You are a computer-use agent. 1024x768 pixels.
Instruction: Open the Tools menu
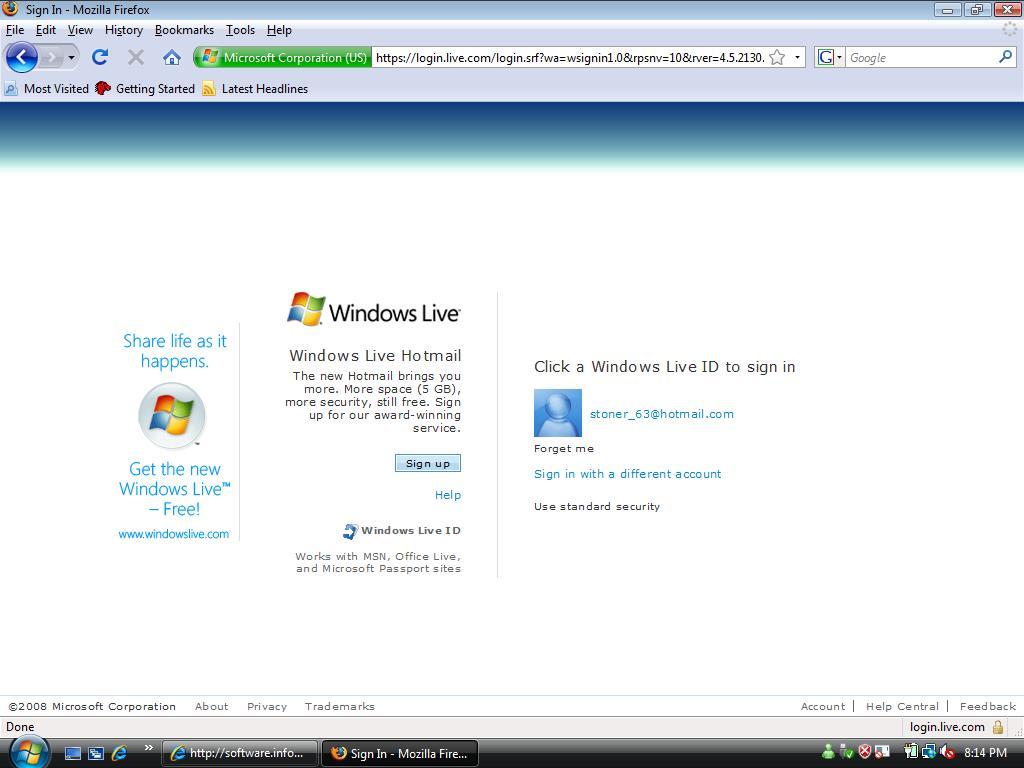click(x=240, y=30)
